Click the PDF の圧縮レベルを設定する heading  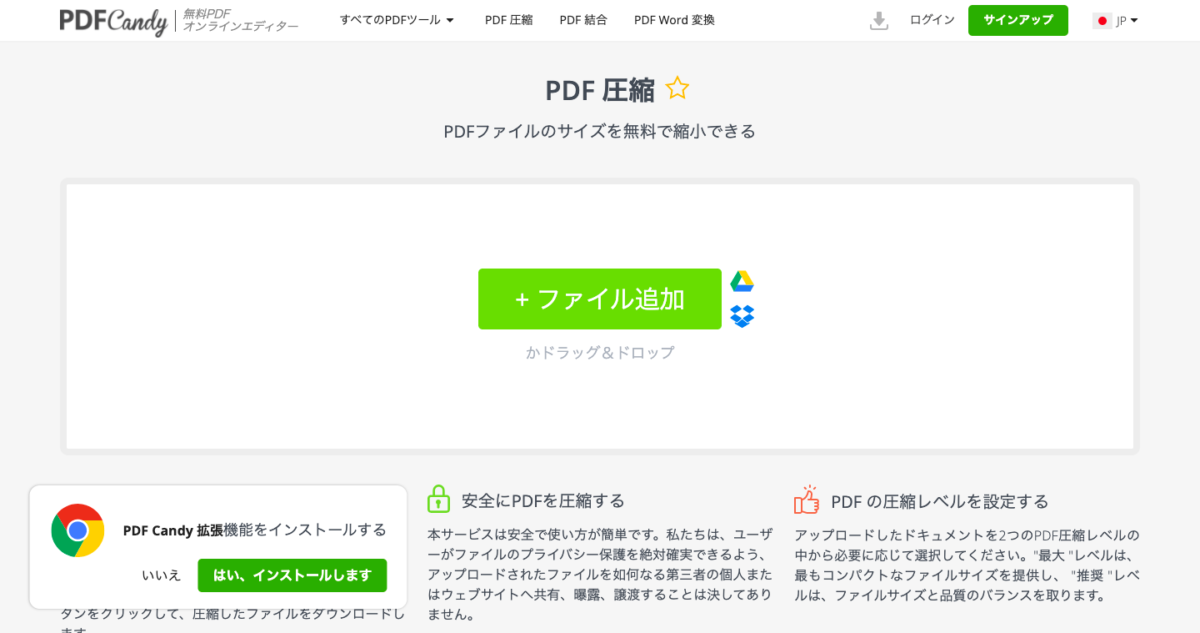tap(940, 501)
